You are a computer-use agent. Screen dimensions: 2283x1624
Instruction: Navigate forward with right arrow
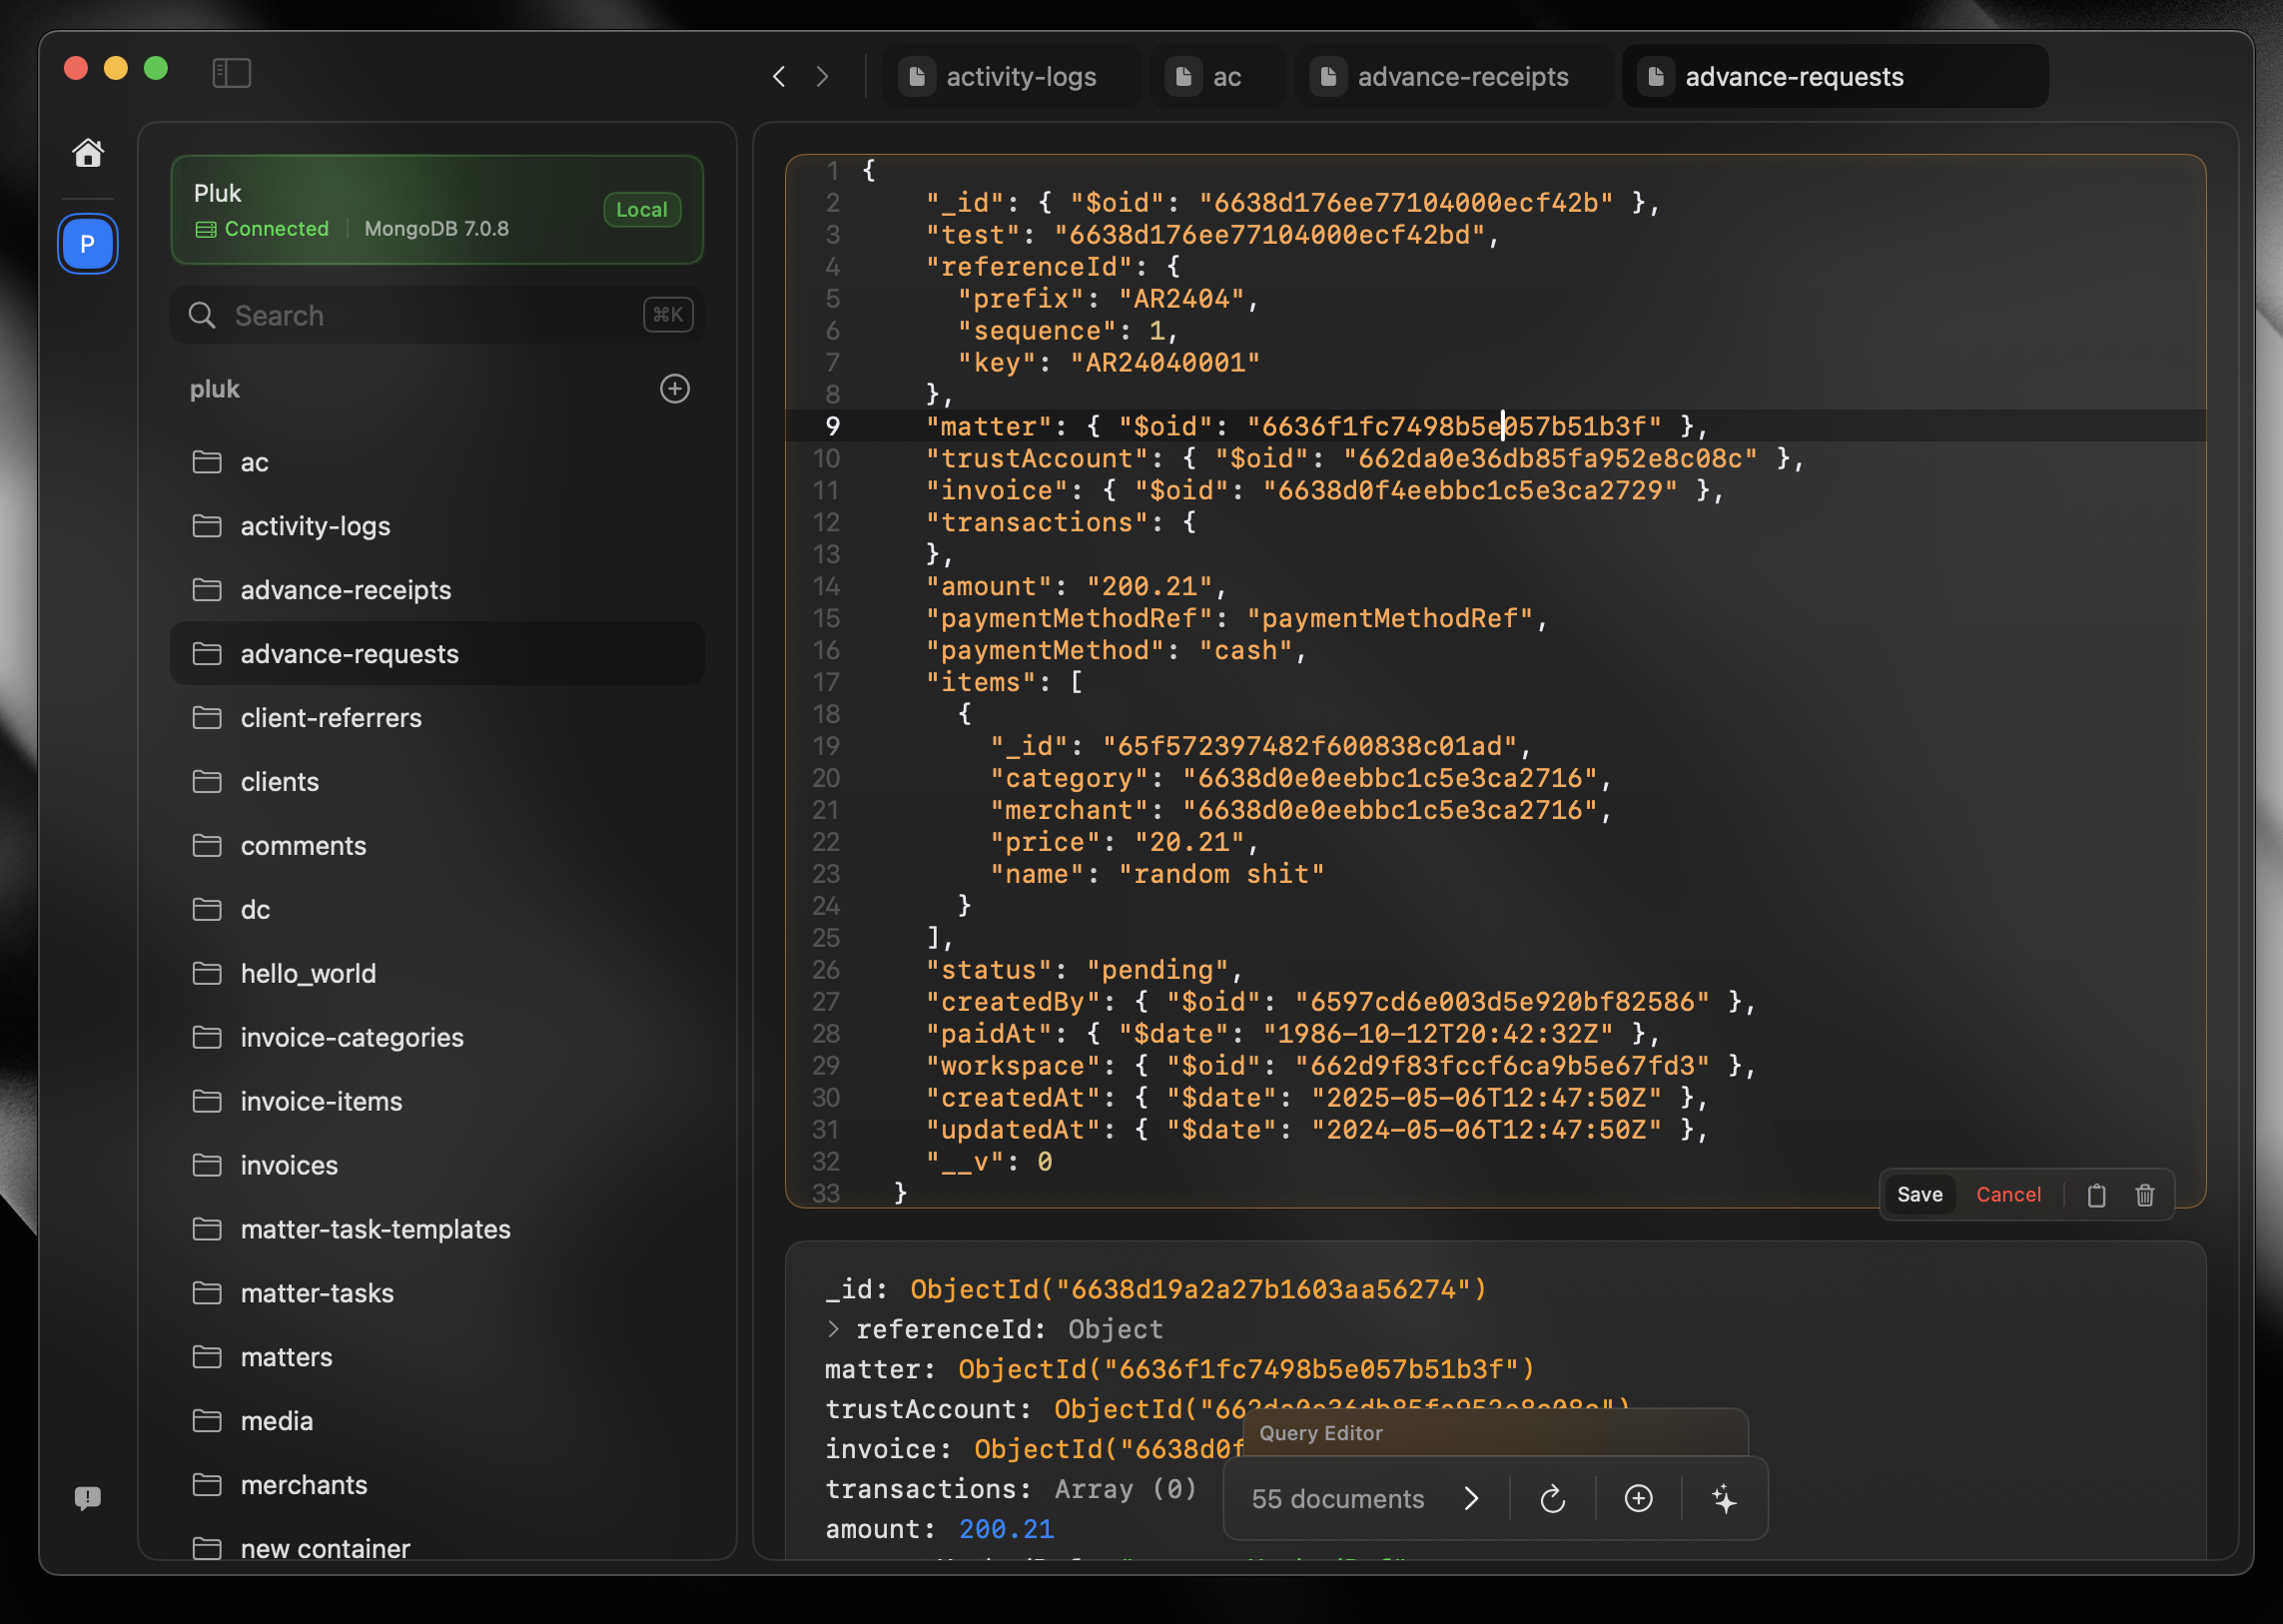(x=822, y=77)
